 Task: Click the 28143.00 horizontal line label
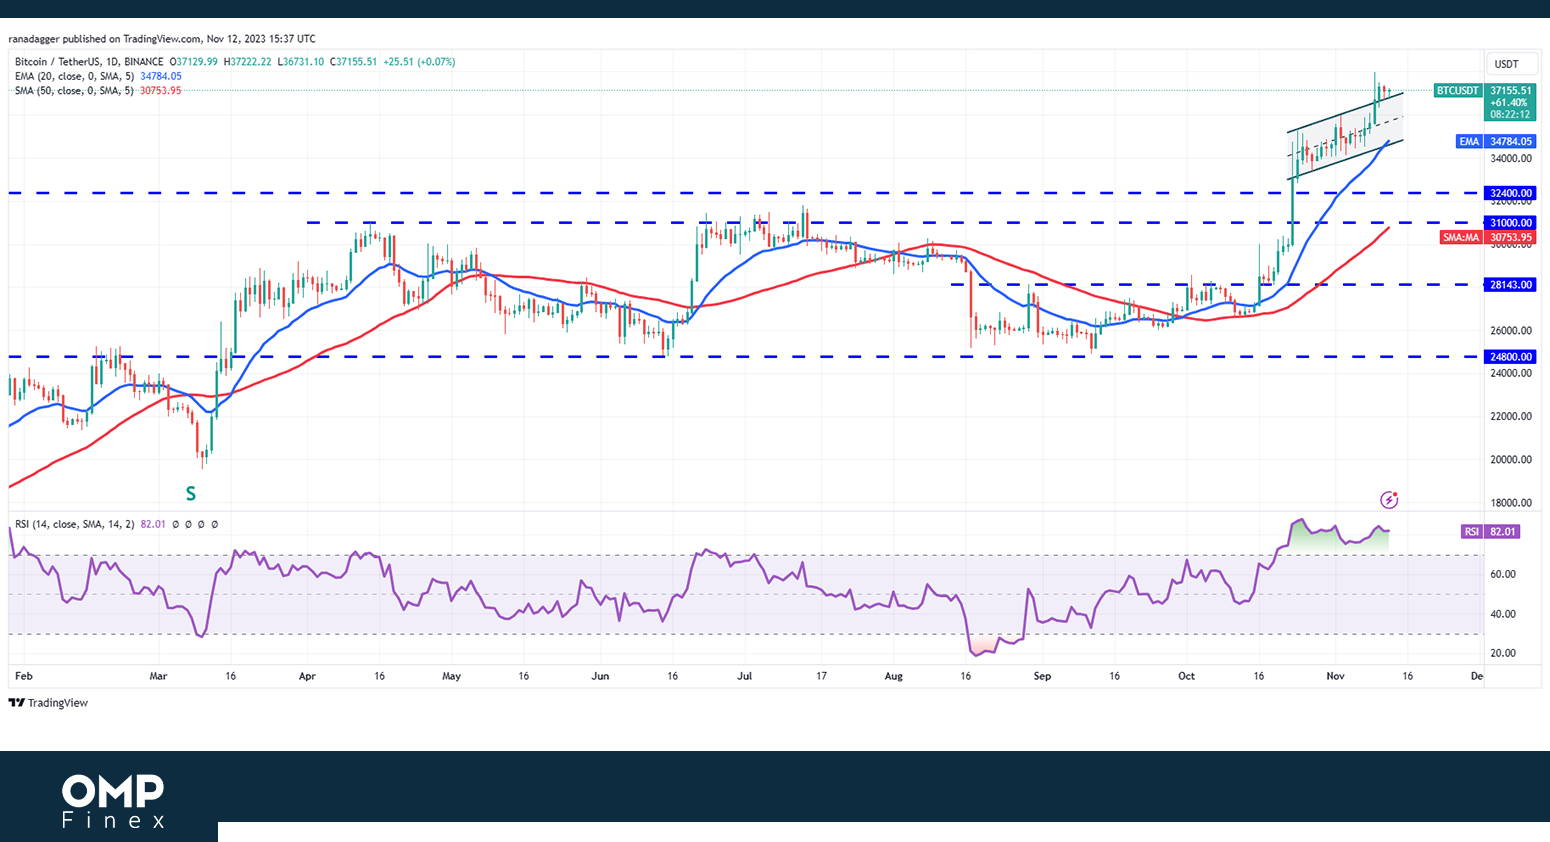[1510, 285]
